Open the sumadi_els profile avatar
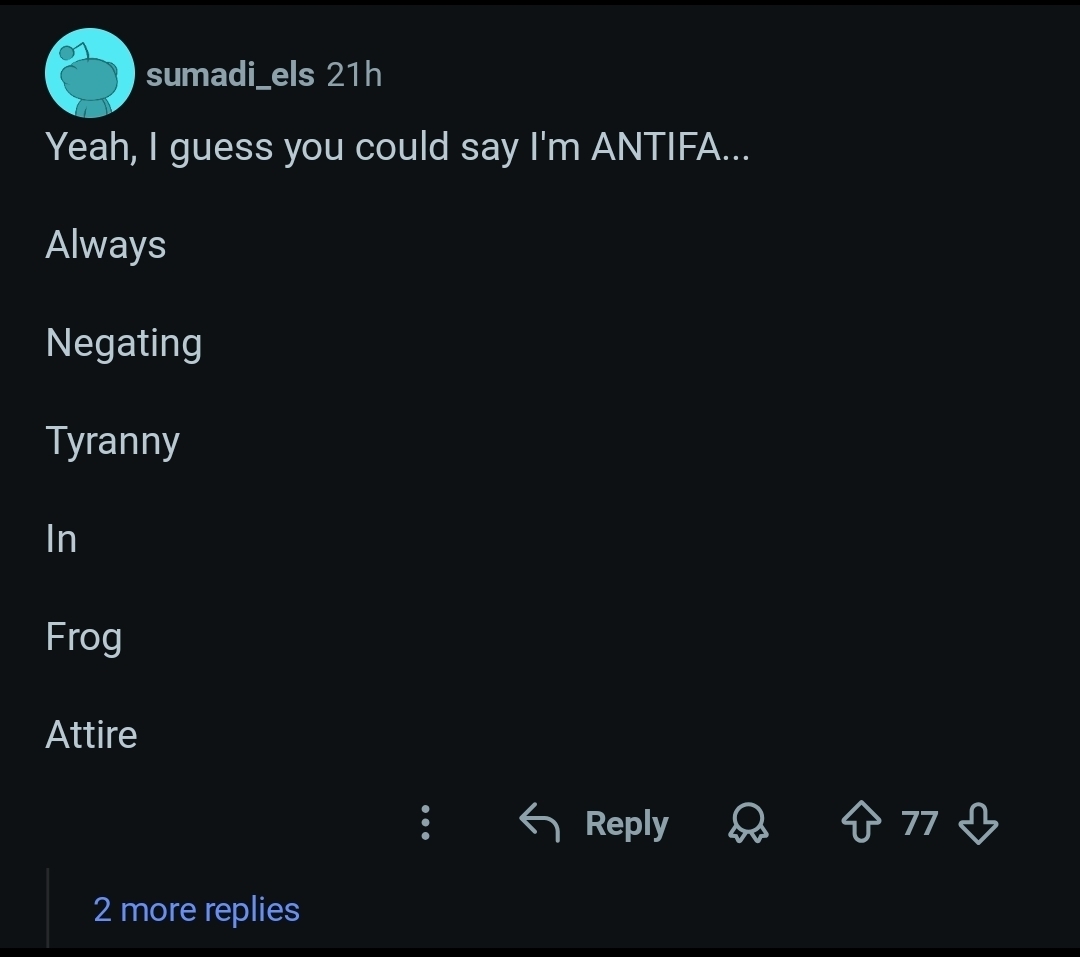The width and height of the screenshot is (1080, 957). click(x=90, y=73)
